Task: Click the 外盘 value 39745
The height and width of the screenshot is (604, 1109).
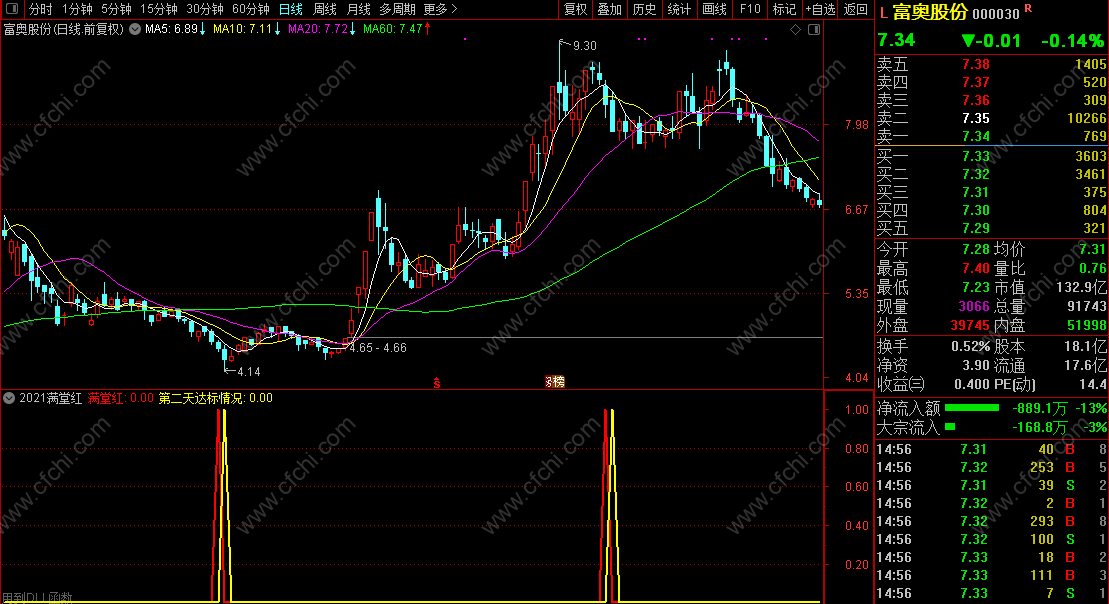Action: point(970,325)
